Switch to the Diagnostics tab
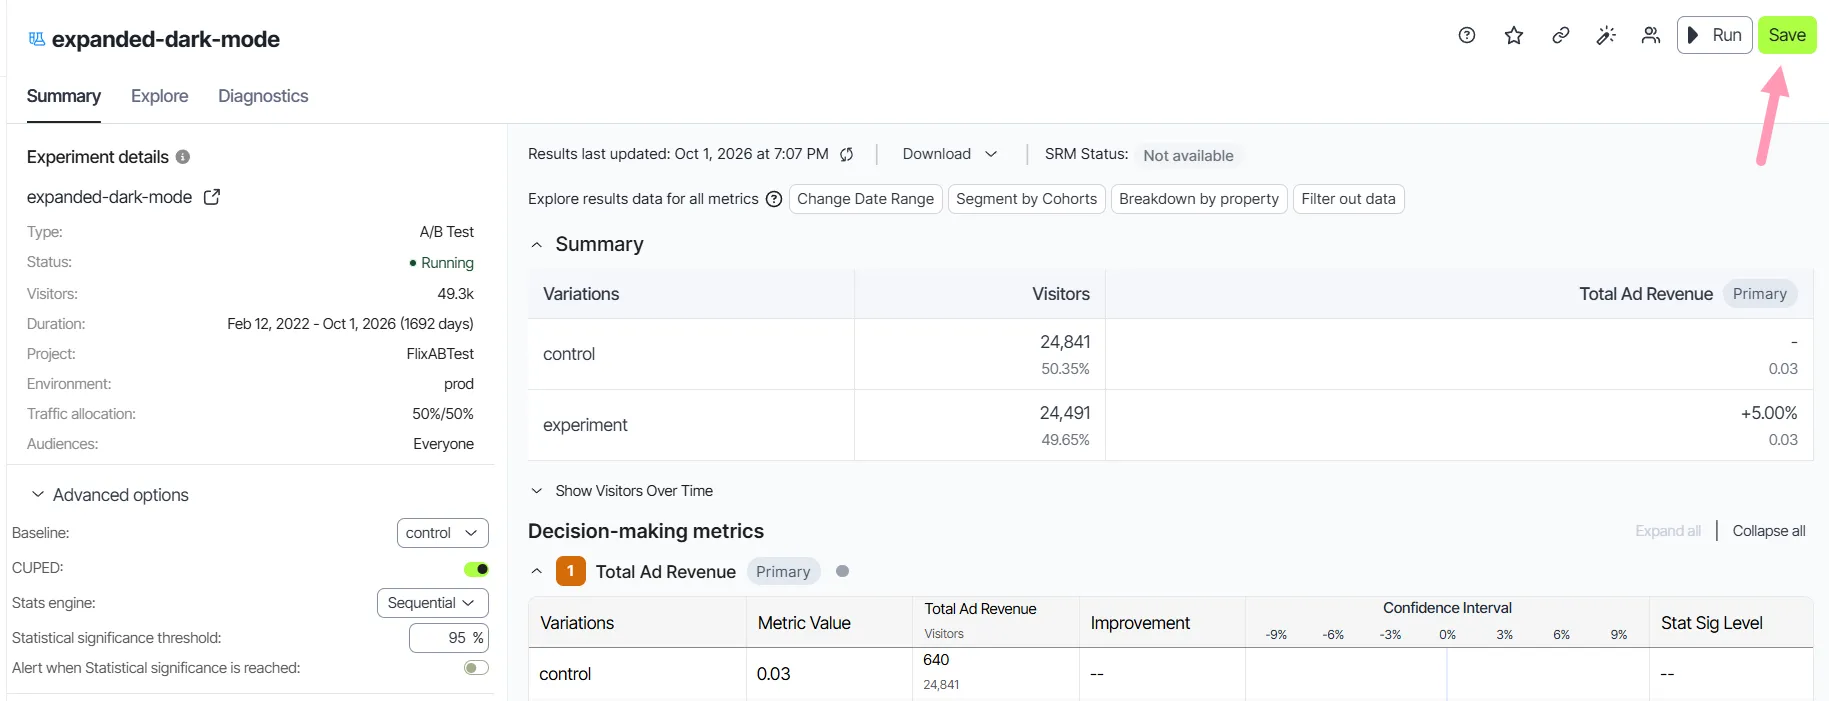1829x701 pixels. (263, 96)
